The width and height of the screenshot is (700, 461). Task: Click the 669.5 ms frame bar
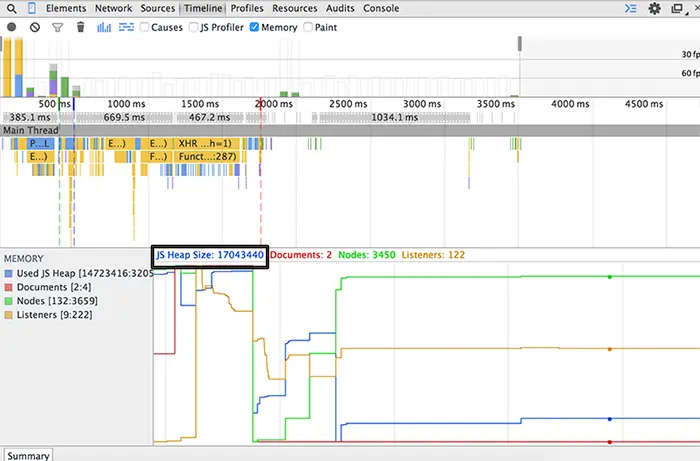coord(124,117)
